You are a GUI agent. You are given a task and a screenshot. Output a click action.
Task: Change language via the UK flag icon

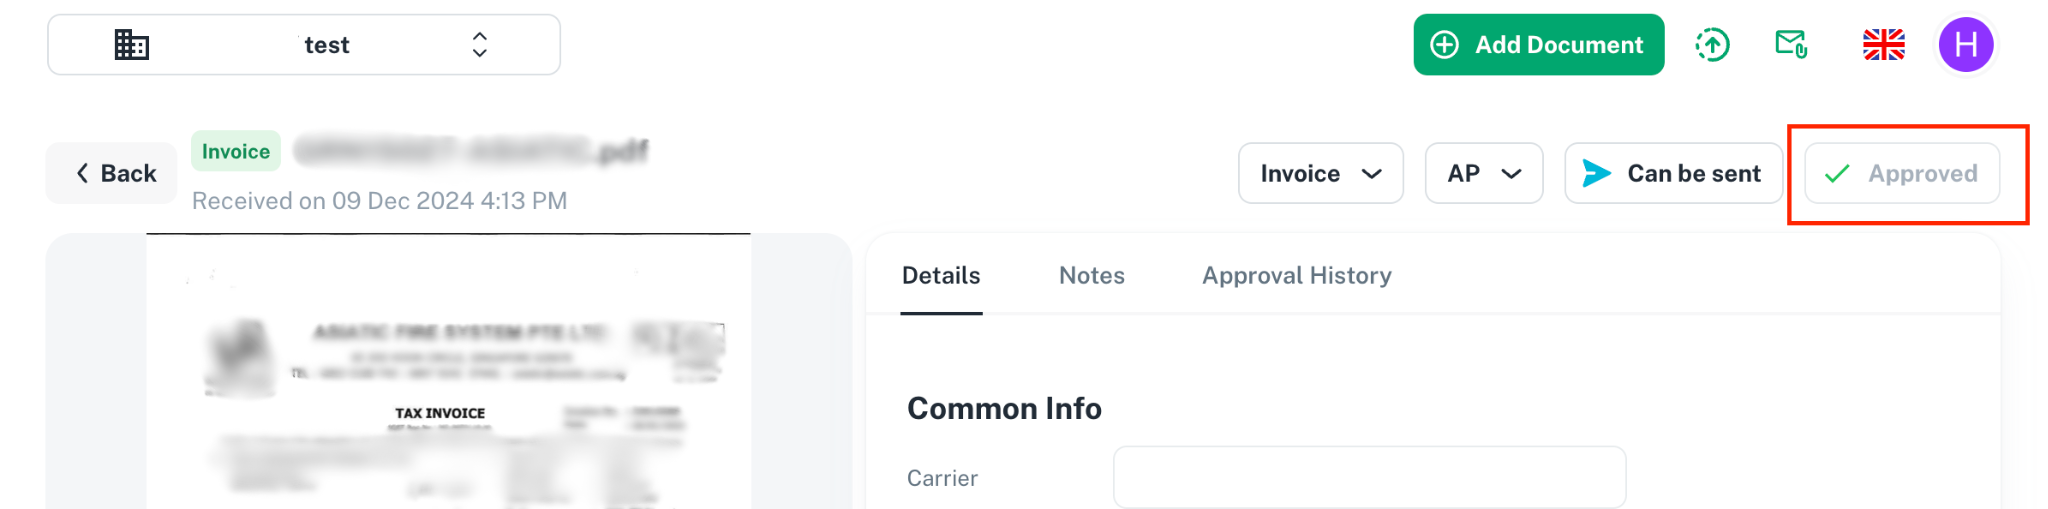coord(1883,45)
